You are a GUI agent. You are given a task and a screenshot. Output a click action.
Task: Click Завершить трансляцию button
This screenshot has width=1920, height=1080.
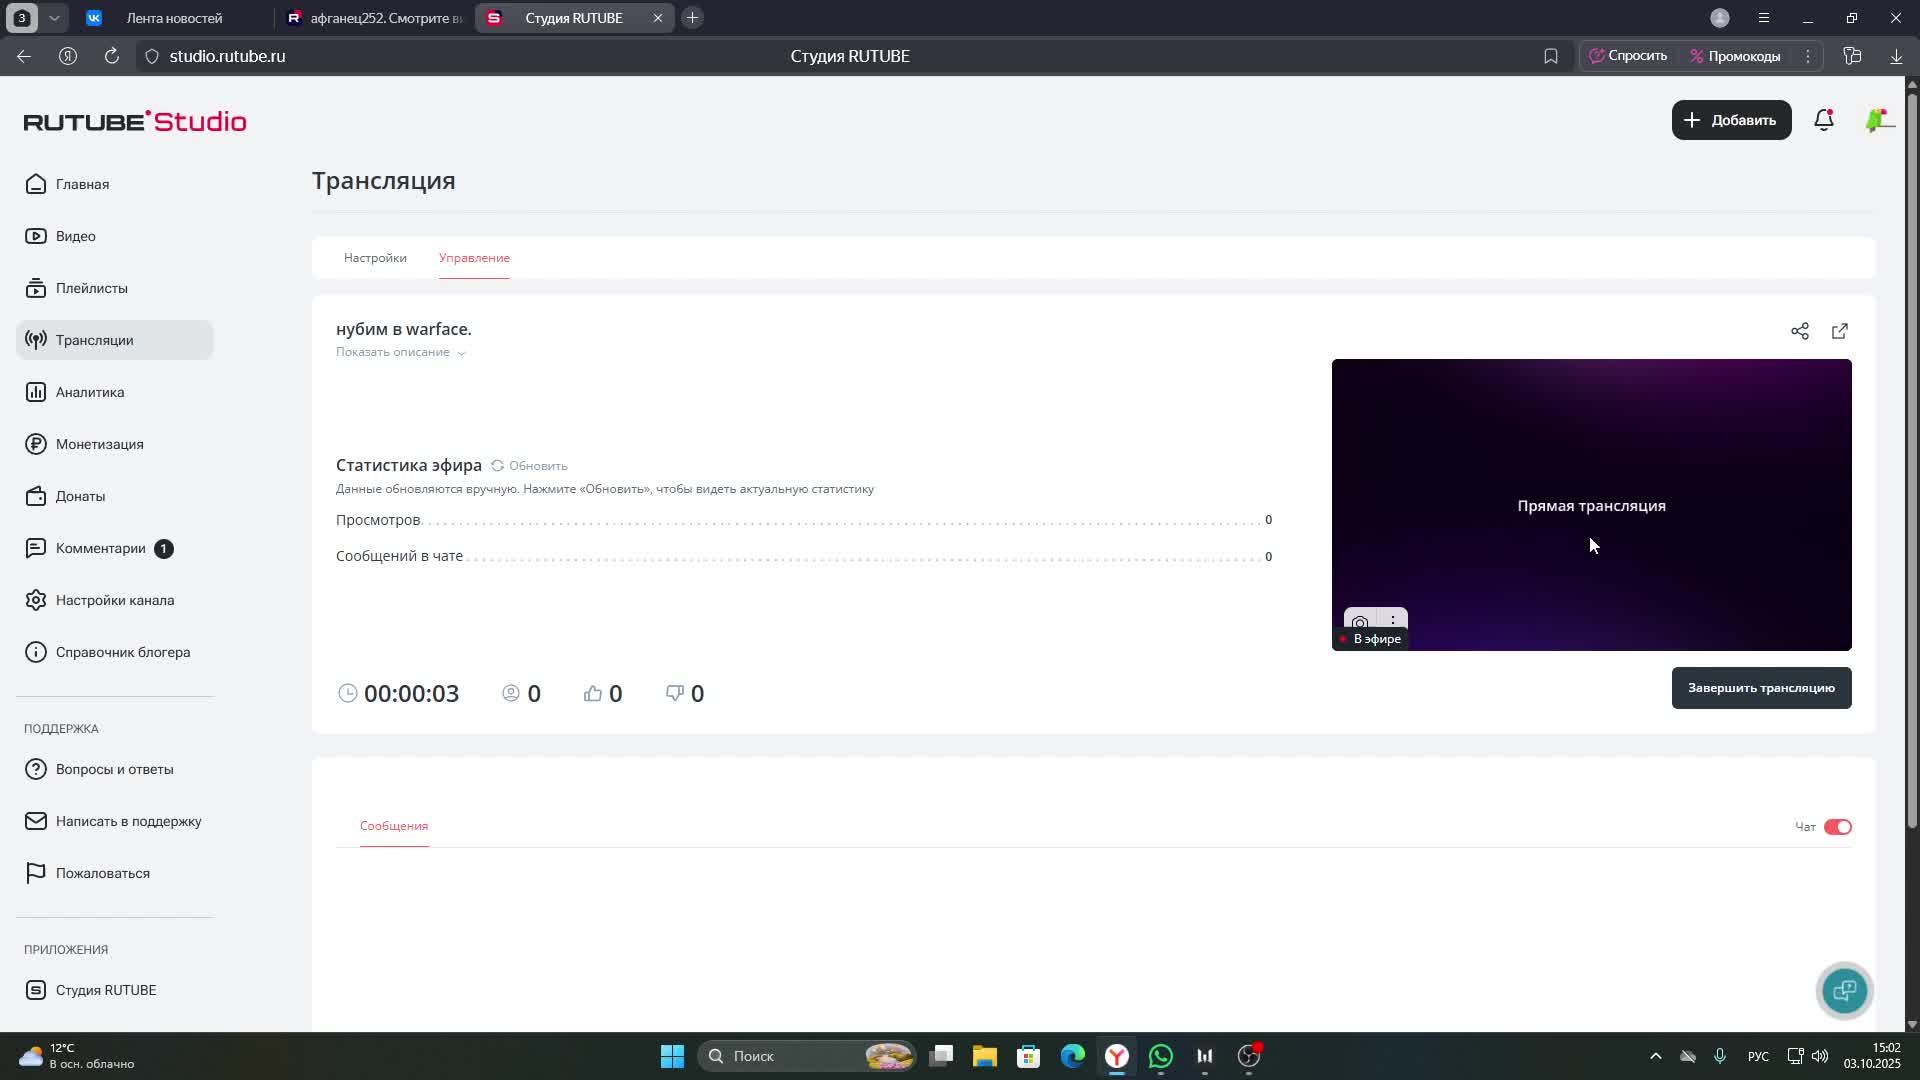pyautogui.click(x=1761, y=688)
